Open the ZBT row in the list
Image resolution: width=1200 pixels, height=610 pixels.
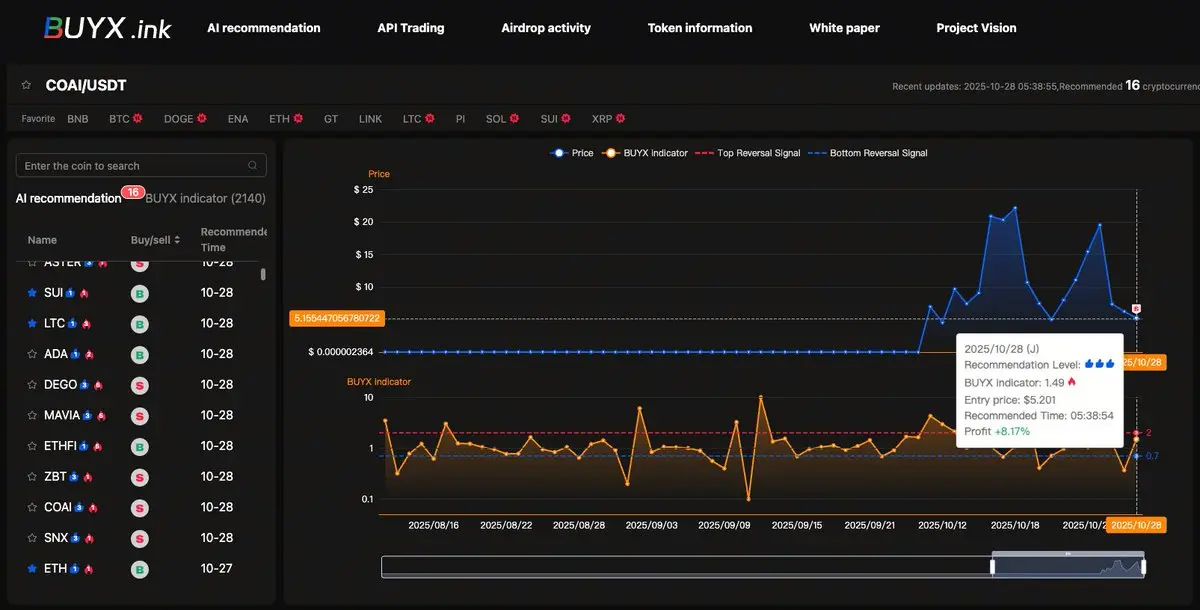56,477
